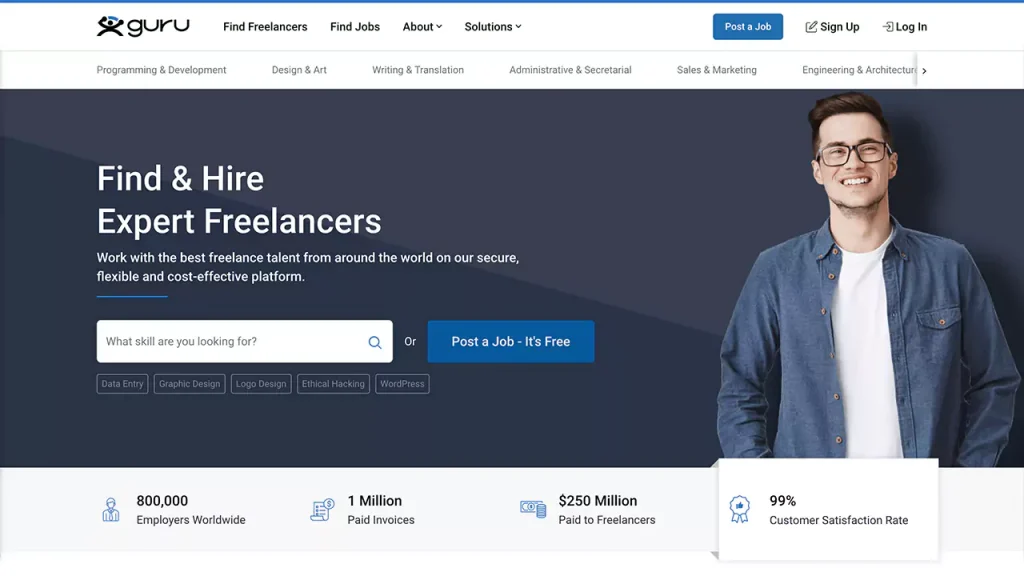The width and height of the screenshot is (1024, 576).
Task: Select Engineering & Architecture category
Action: [859, 70]
